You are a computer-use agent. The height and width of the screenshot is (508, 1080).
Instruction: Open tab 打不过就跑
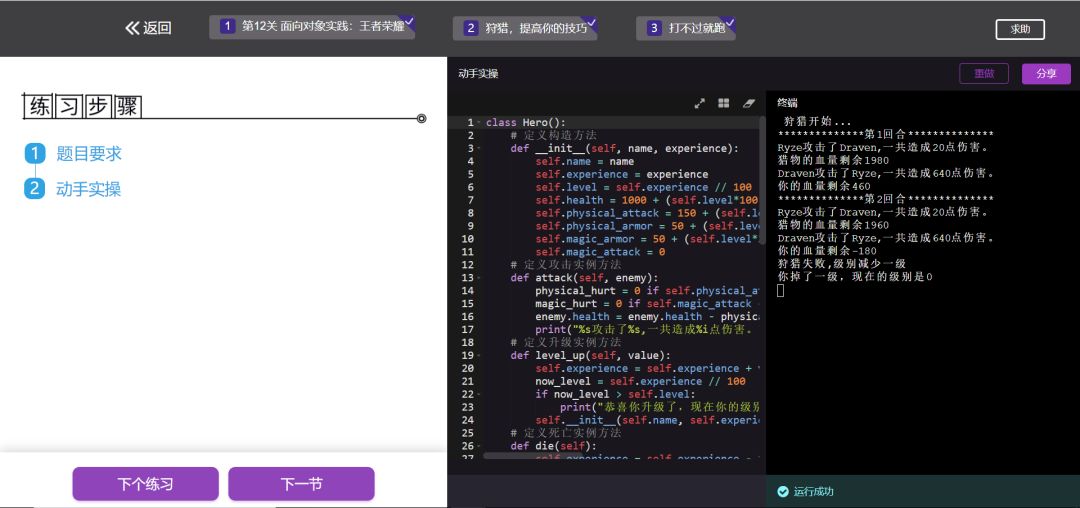686,28
